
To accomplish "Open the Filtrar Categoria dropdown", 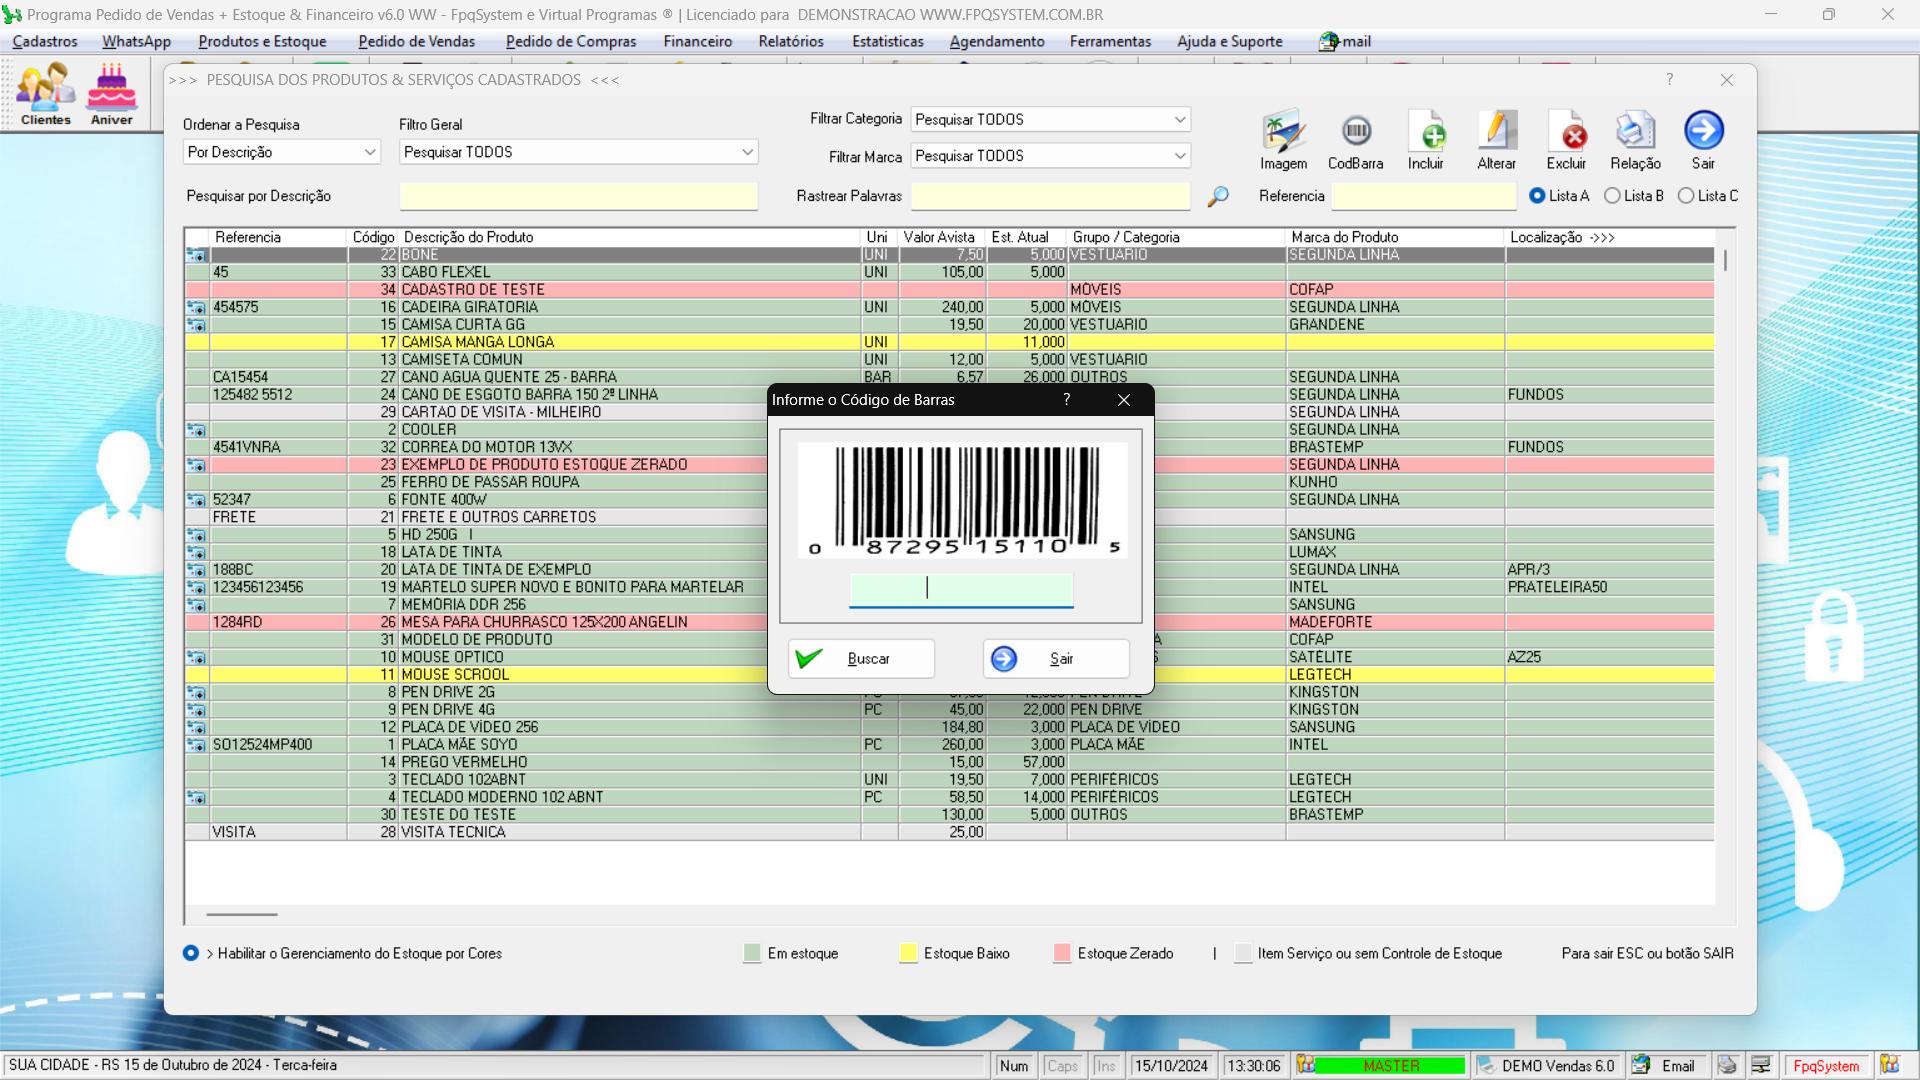I will coord(1050,119).
